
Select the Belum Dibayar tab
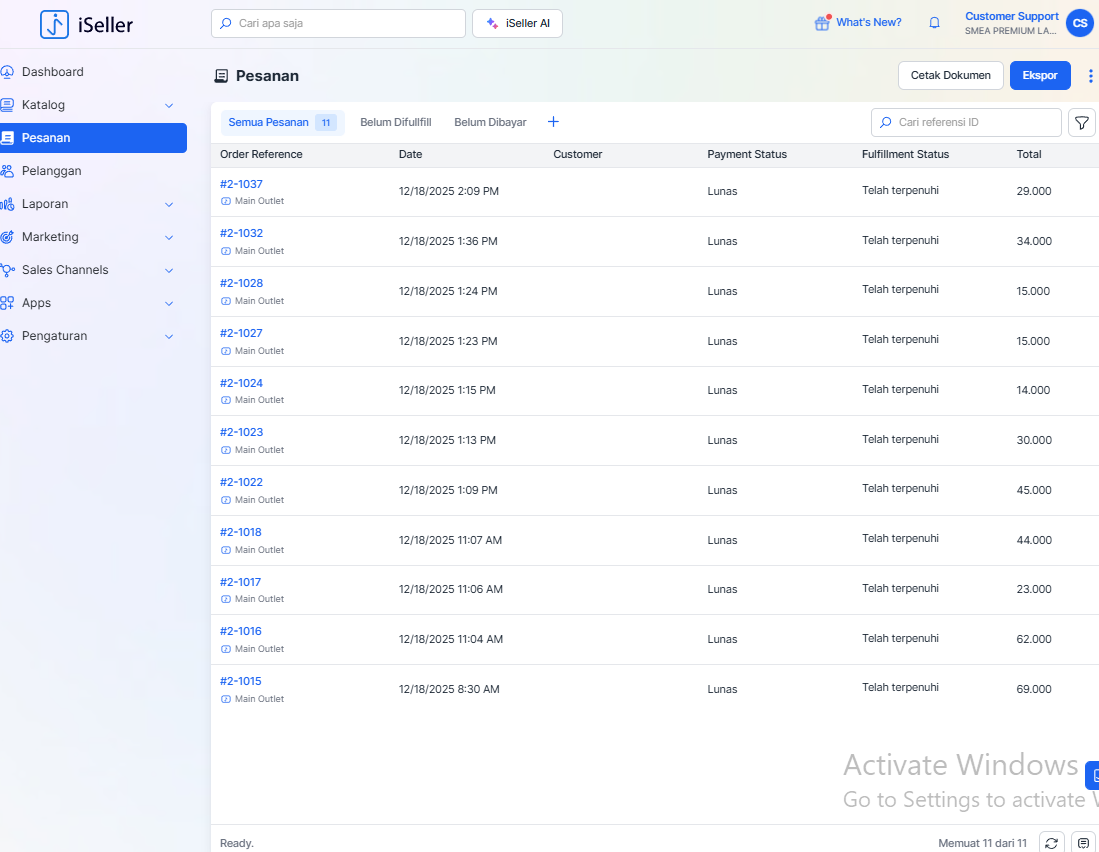pyautogui.click(x=490, y=122)
